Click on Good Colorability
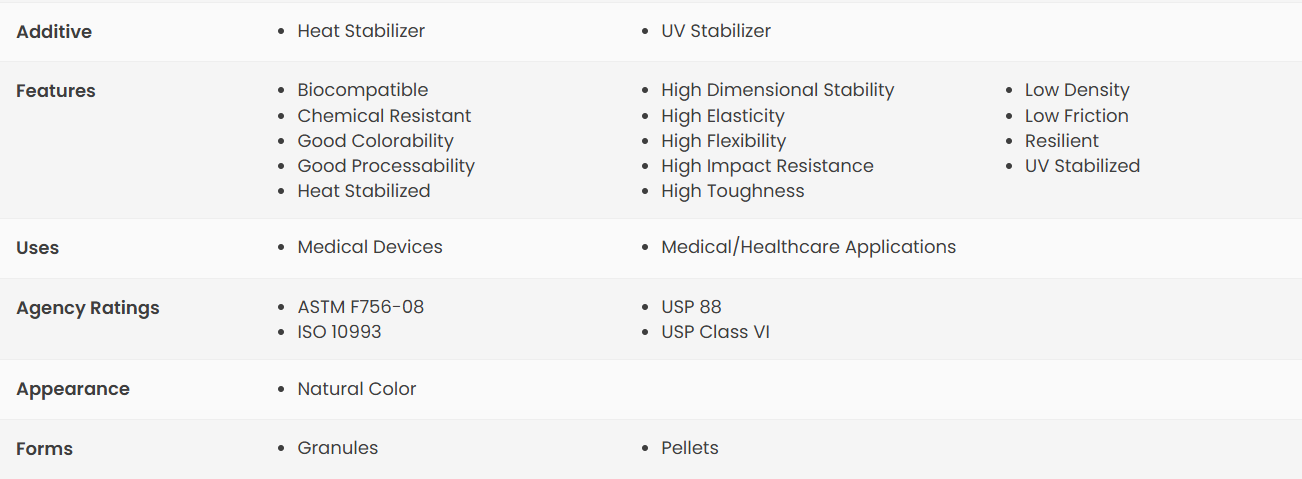Viewport: 1302px width, 479px height. 375,141
